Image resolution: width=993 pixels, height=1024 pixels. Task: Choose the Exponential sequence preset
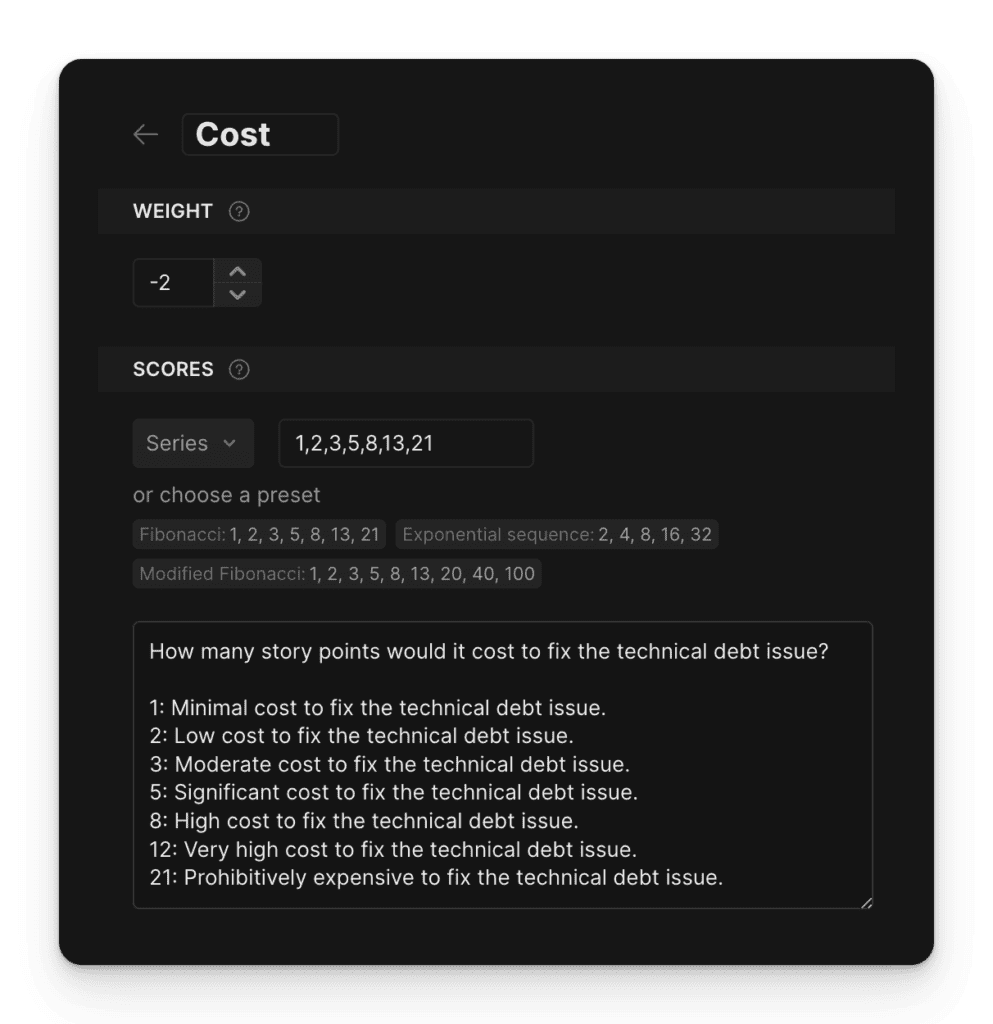(x=556, y=535)
